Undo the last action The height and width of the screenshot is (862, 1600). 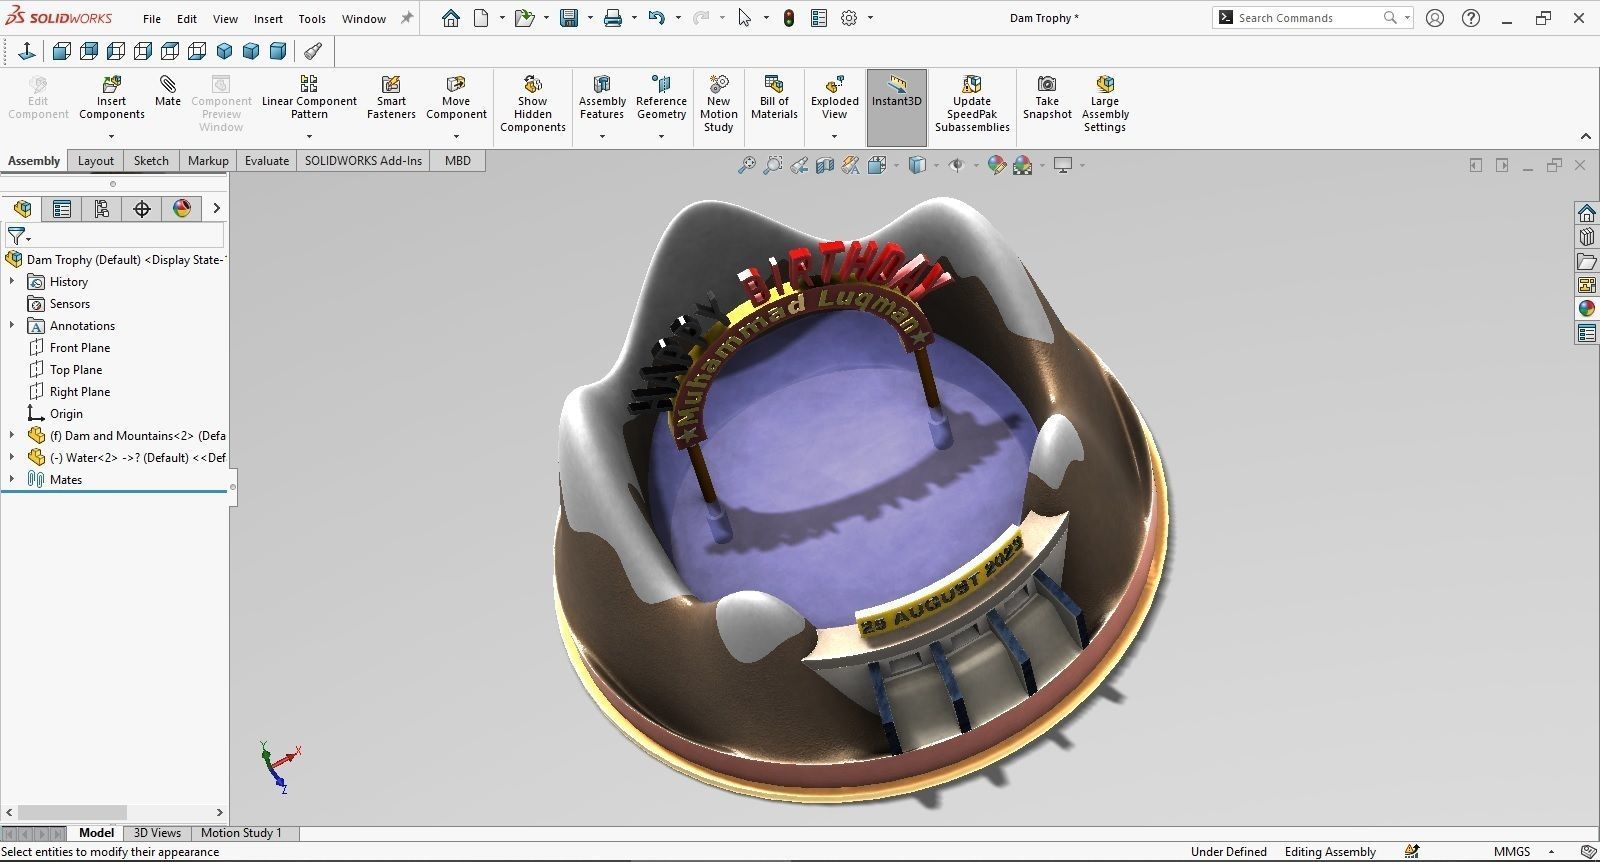coord(656,18)
